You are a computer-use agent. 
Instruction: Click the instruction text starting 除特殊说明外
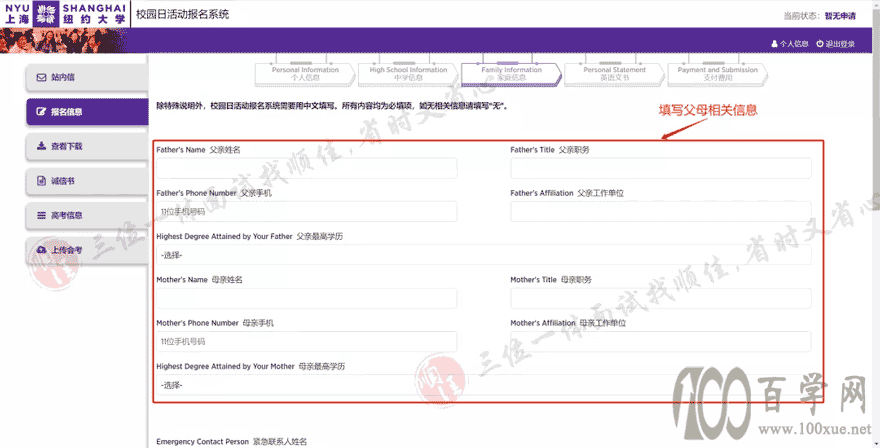pos(332,106)
